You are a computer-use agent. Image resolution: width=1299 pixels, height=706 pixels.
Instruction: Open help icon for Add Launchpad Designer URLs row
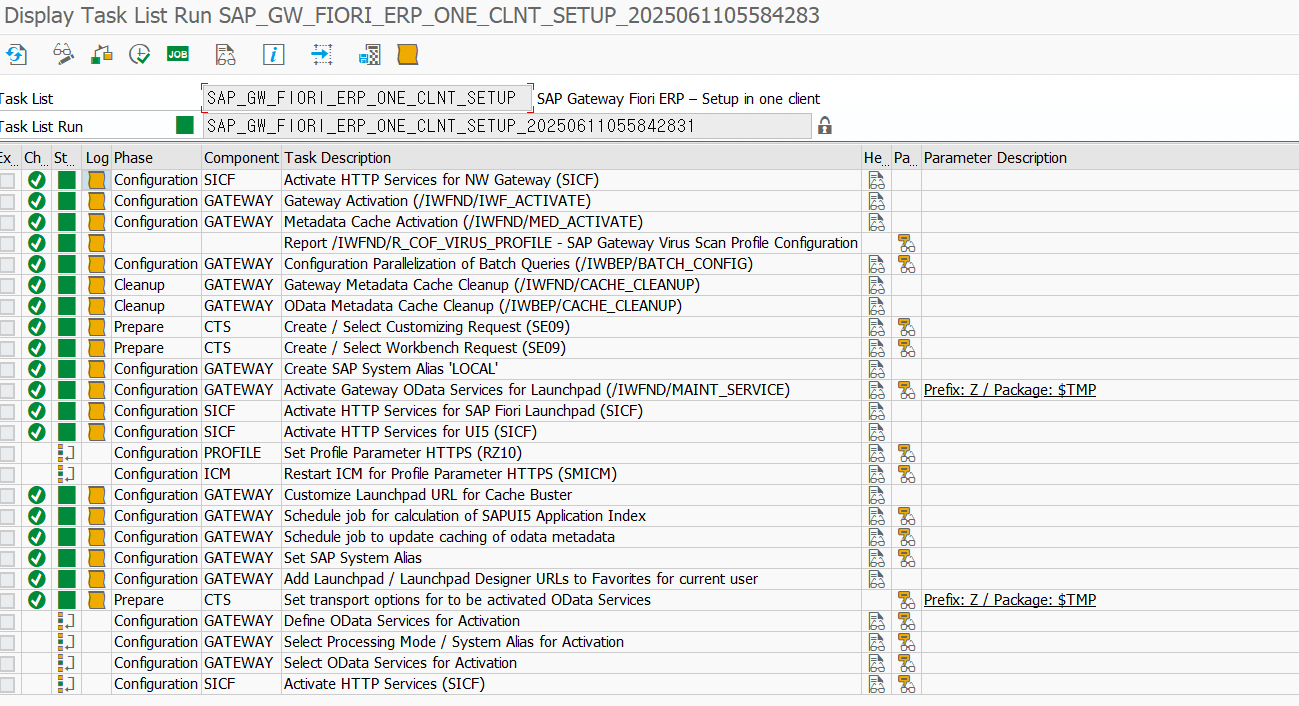click(877, 579)
